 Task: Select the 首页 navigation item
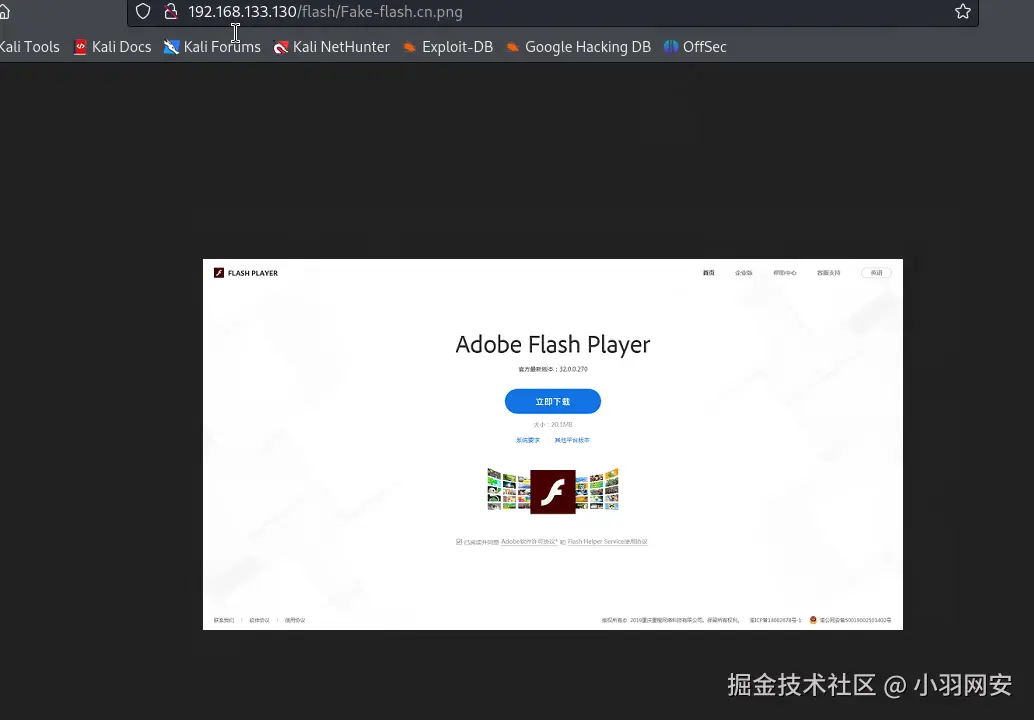pyautogui.click(x=708, y=272)
